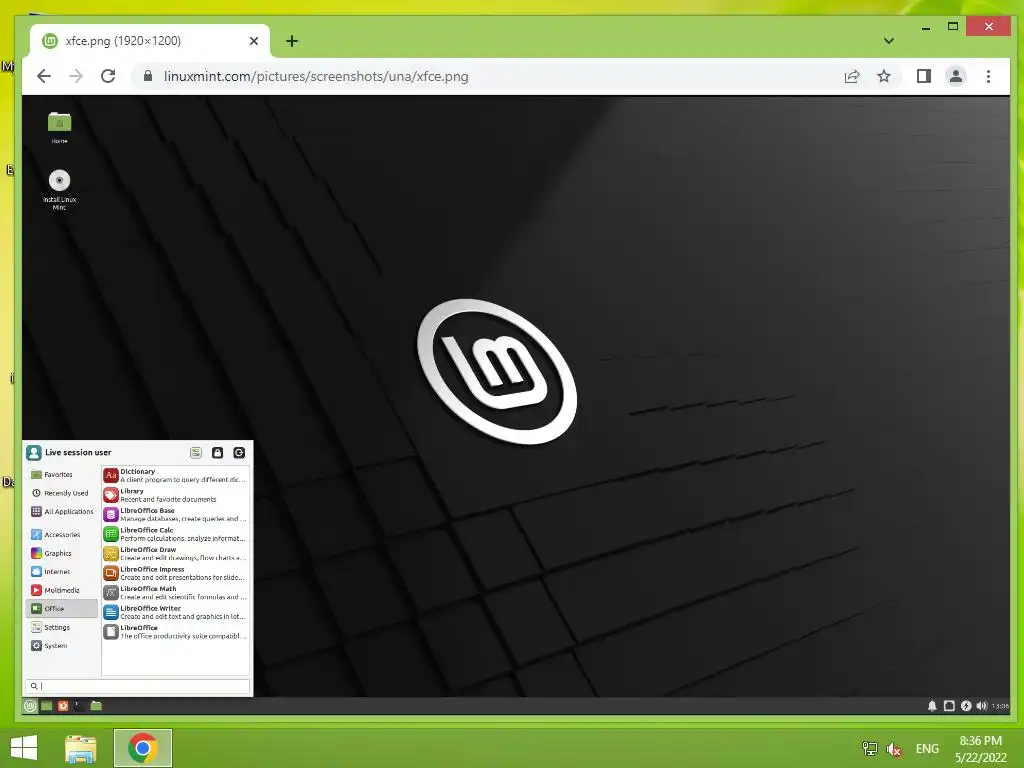Click the Linux Mint menu button in panel
The image size is (1024, 768).
pyautogui.click(x=30, y=705)
